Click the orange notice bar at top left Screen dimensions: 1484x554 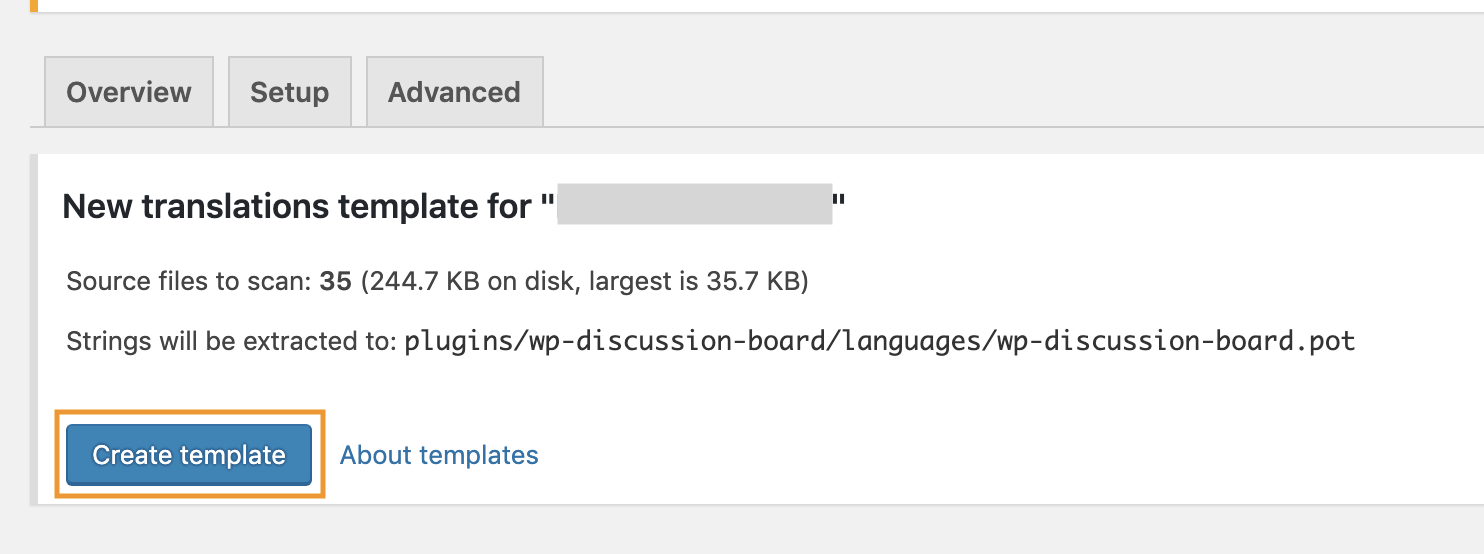[33, 5]
